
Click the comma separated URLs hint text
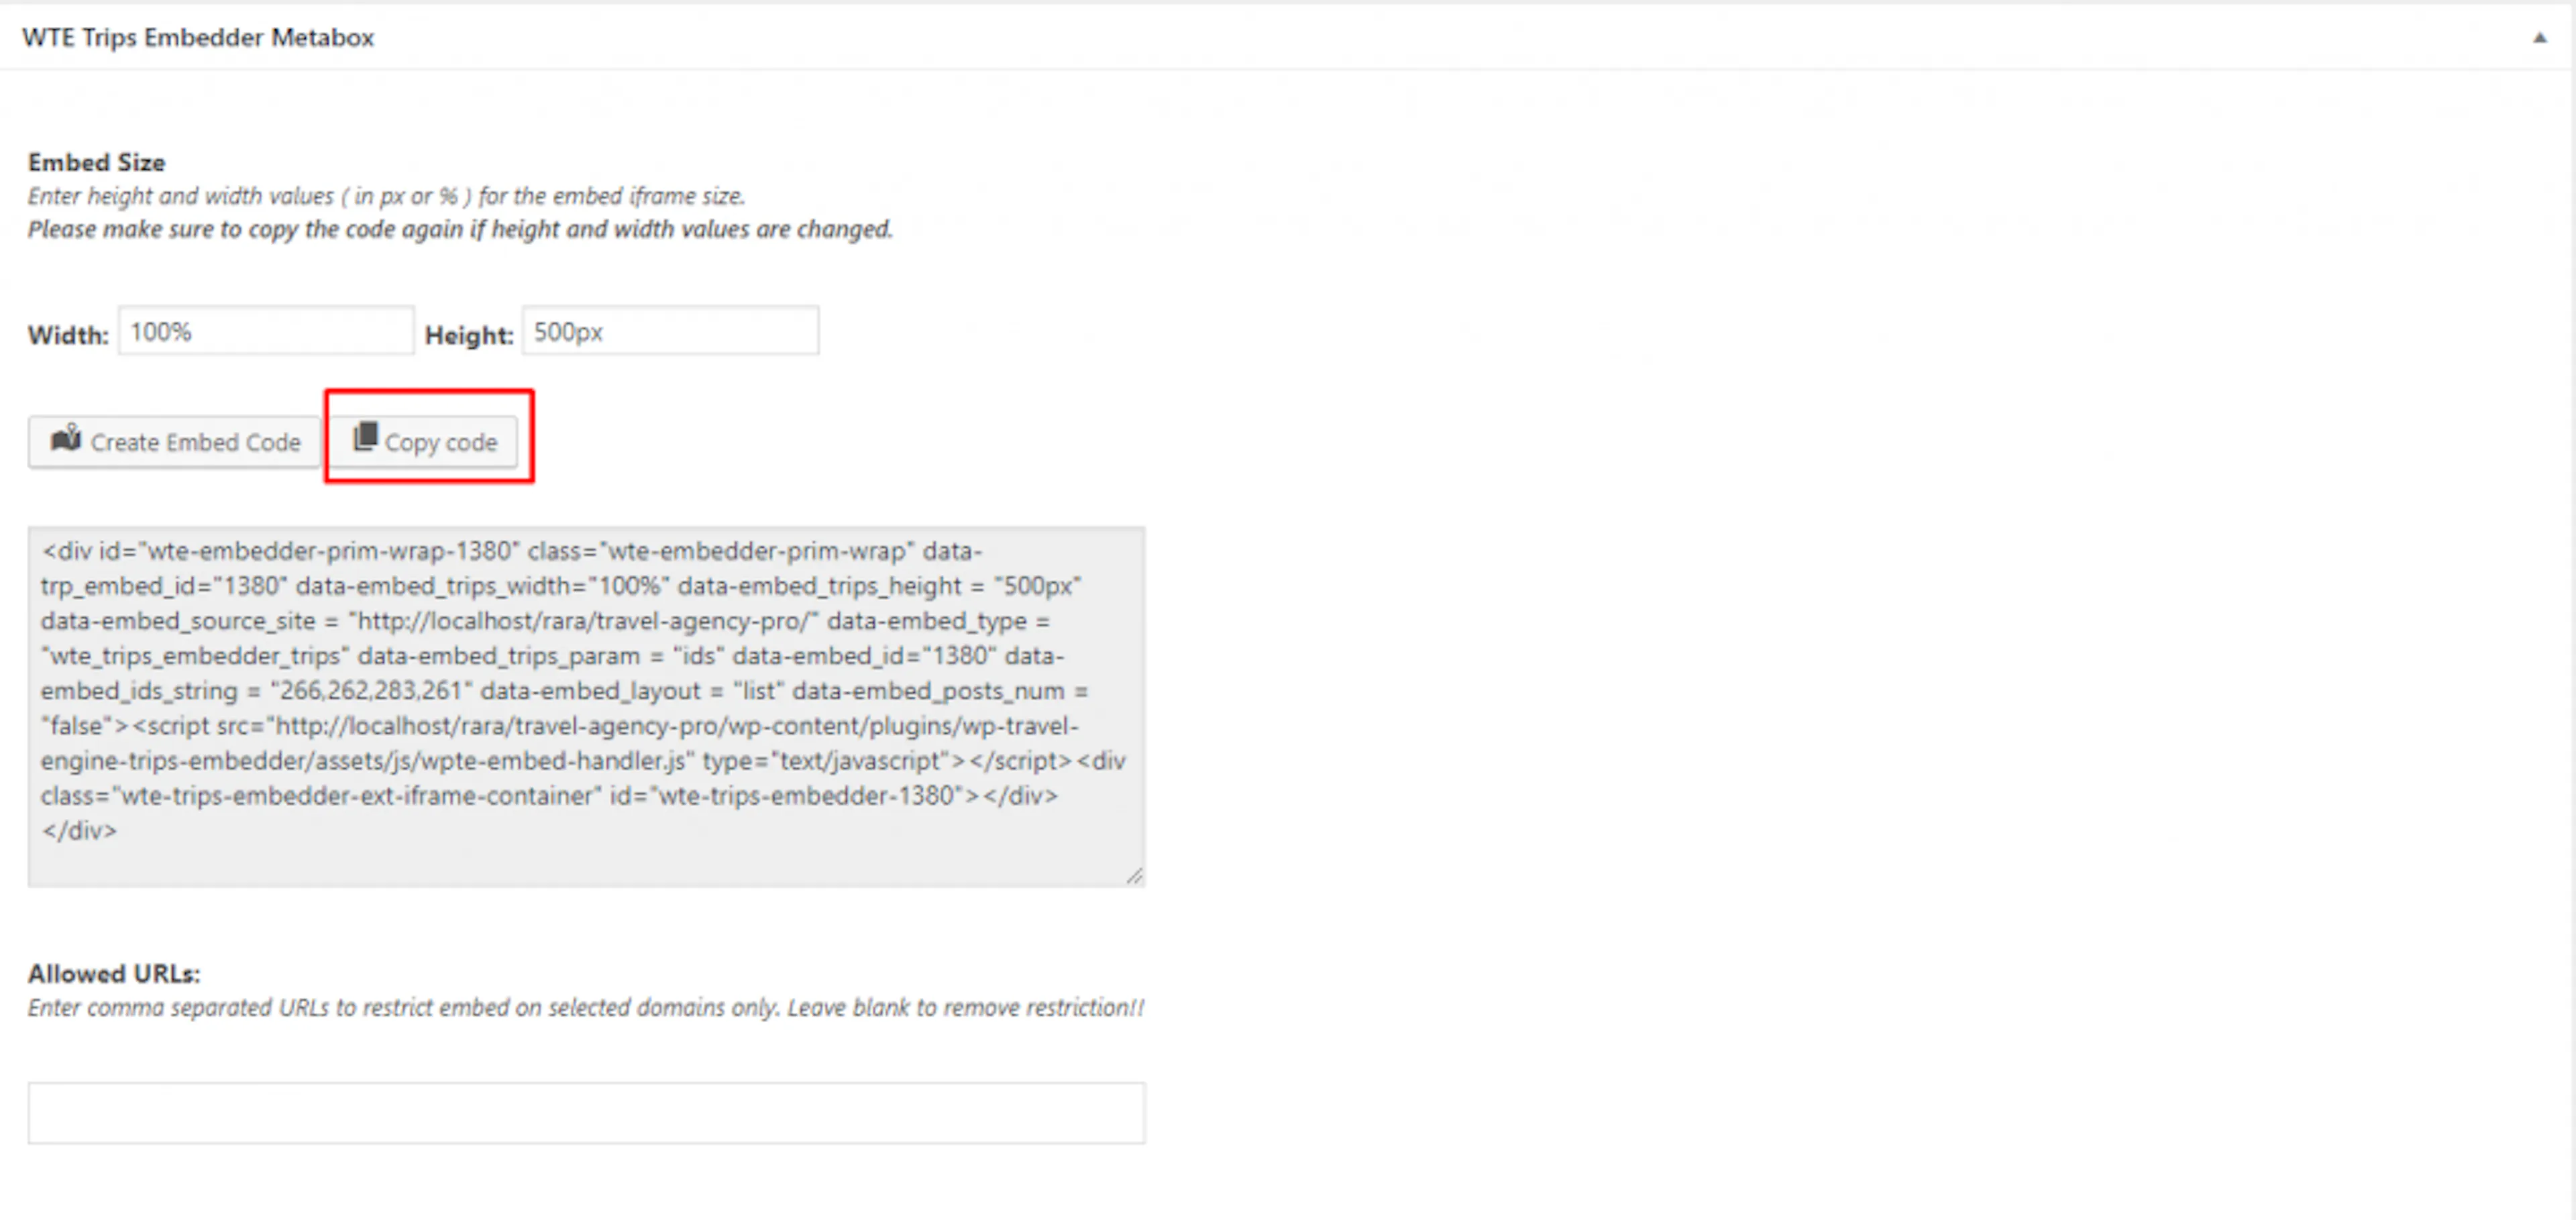(x=586, y=1008)
